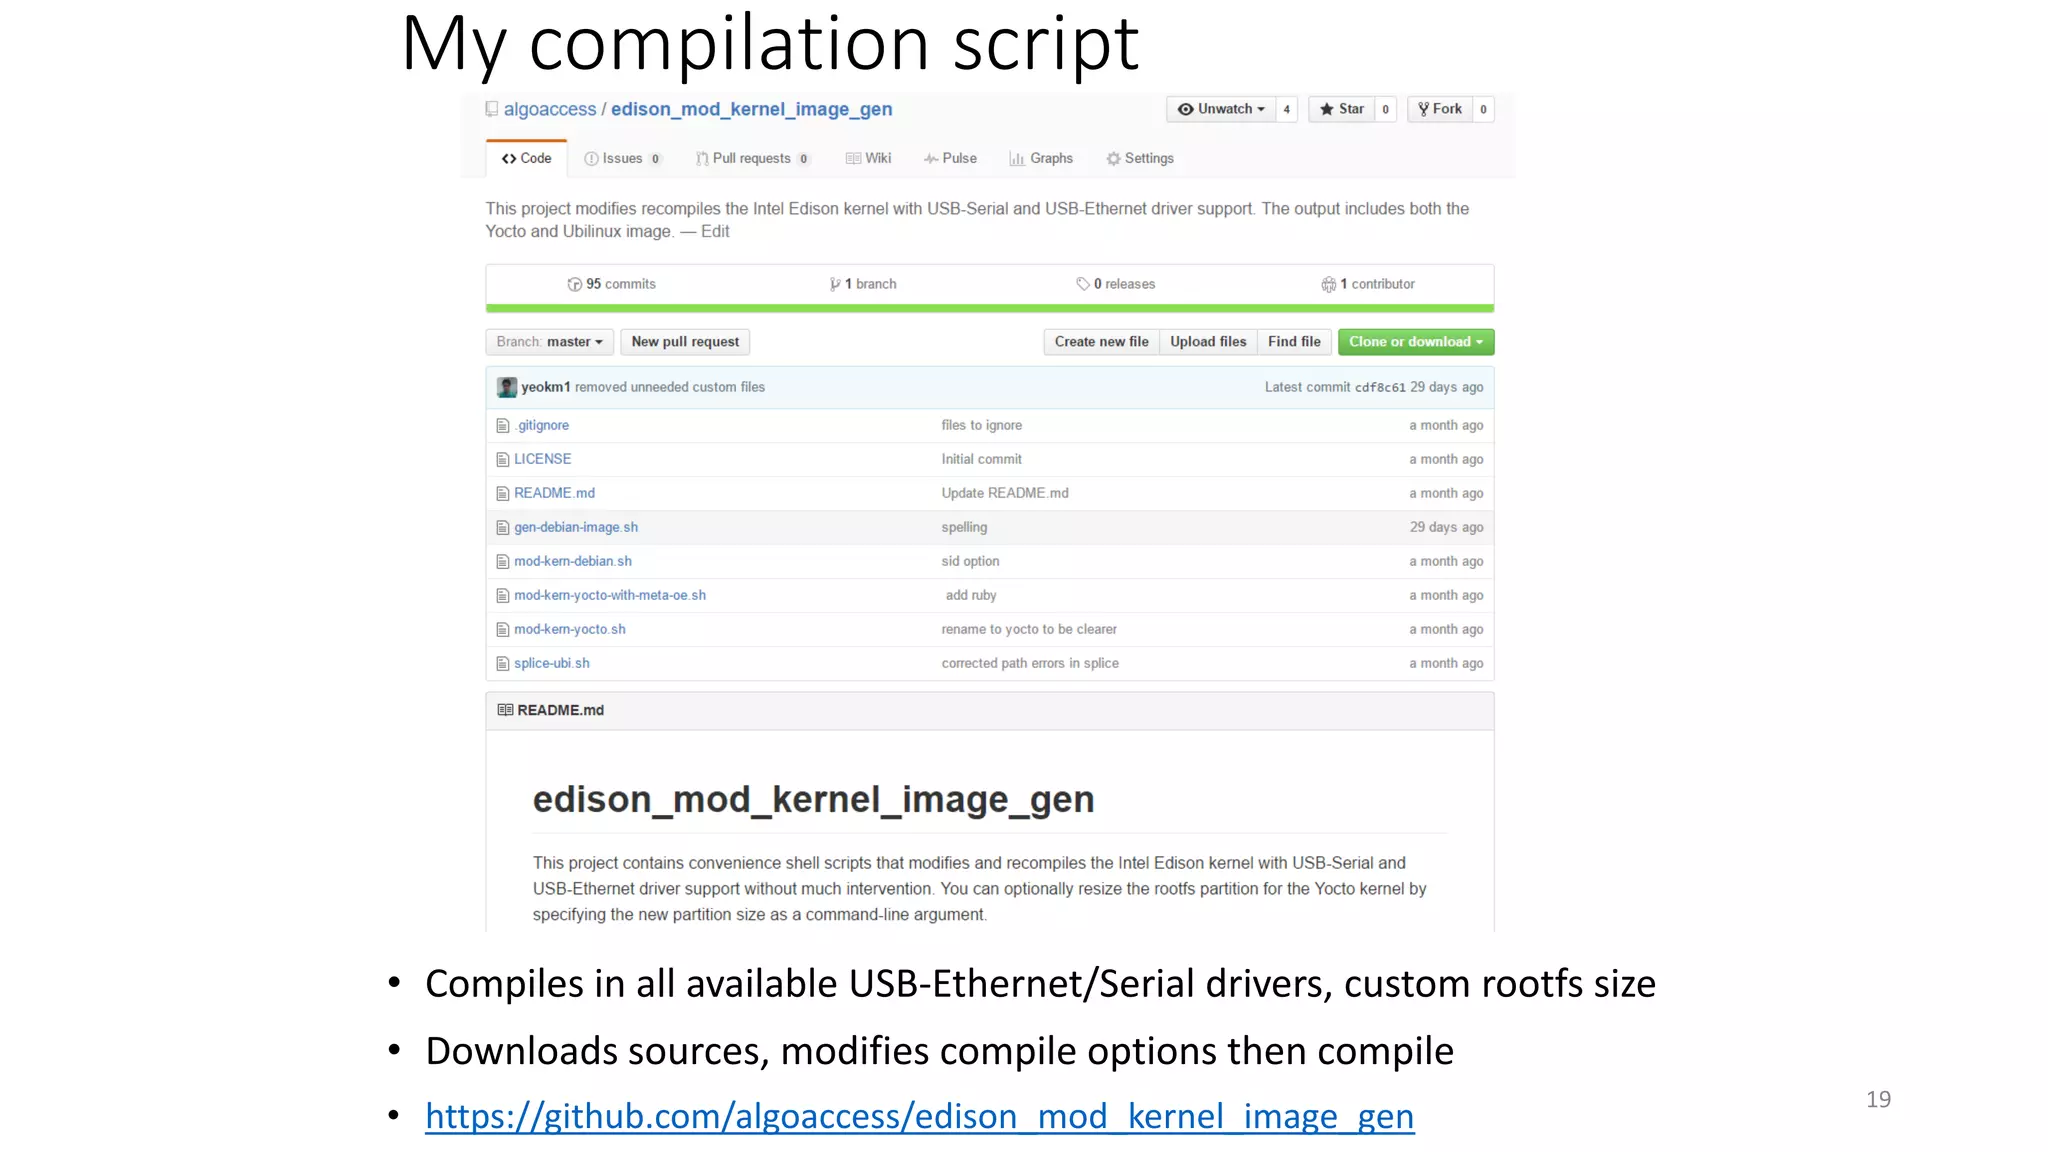The height and width of the screenshot is (1152, 2048).
Task: Open mod-kern-yocto-with-meta-oe.sh file
Action: [610, 596]
